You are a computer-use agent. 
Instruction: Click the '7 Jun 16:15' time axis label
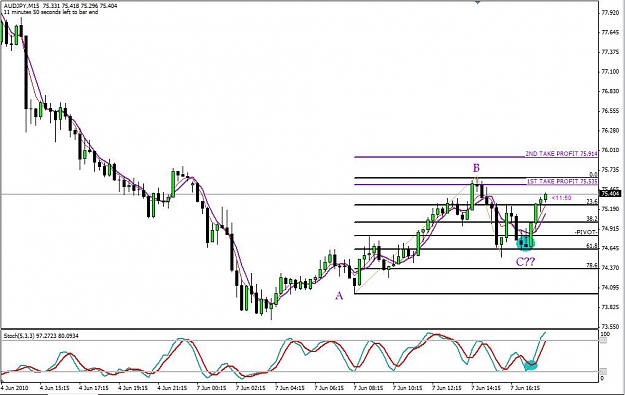(525, 387)
